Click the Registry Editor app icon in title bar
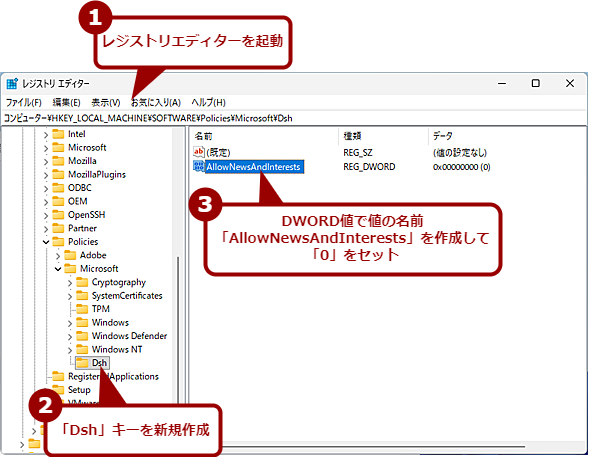The width and height of the screenshot is (589, 457). [12, 83]
